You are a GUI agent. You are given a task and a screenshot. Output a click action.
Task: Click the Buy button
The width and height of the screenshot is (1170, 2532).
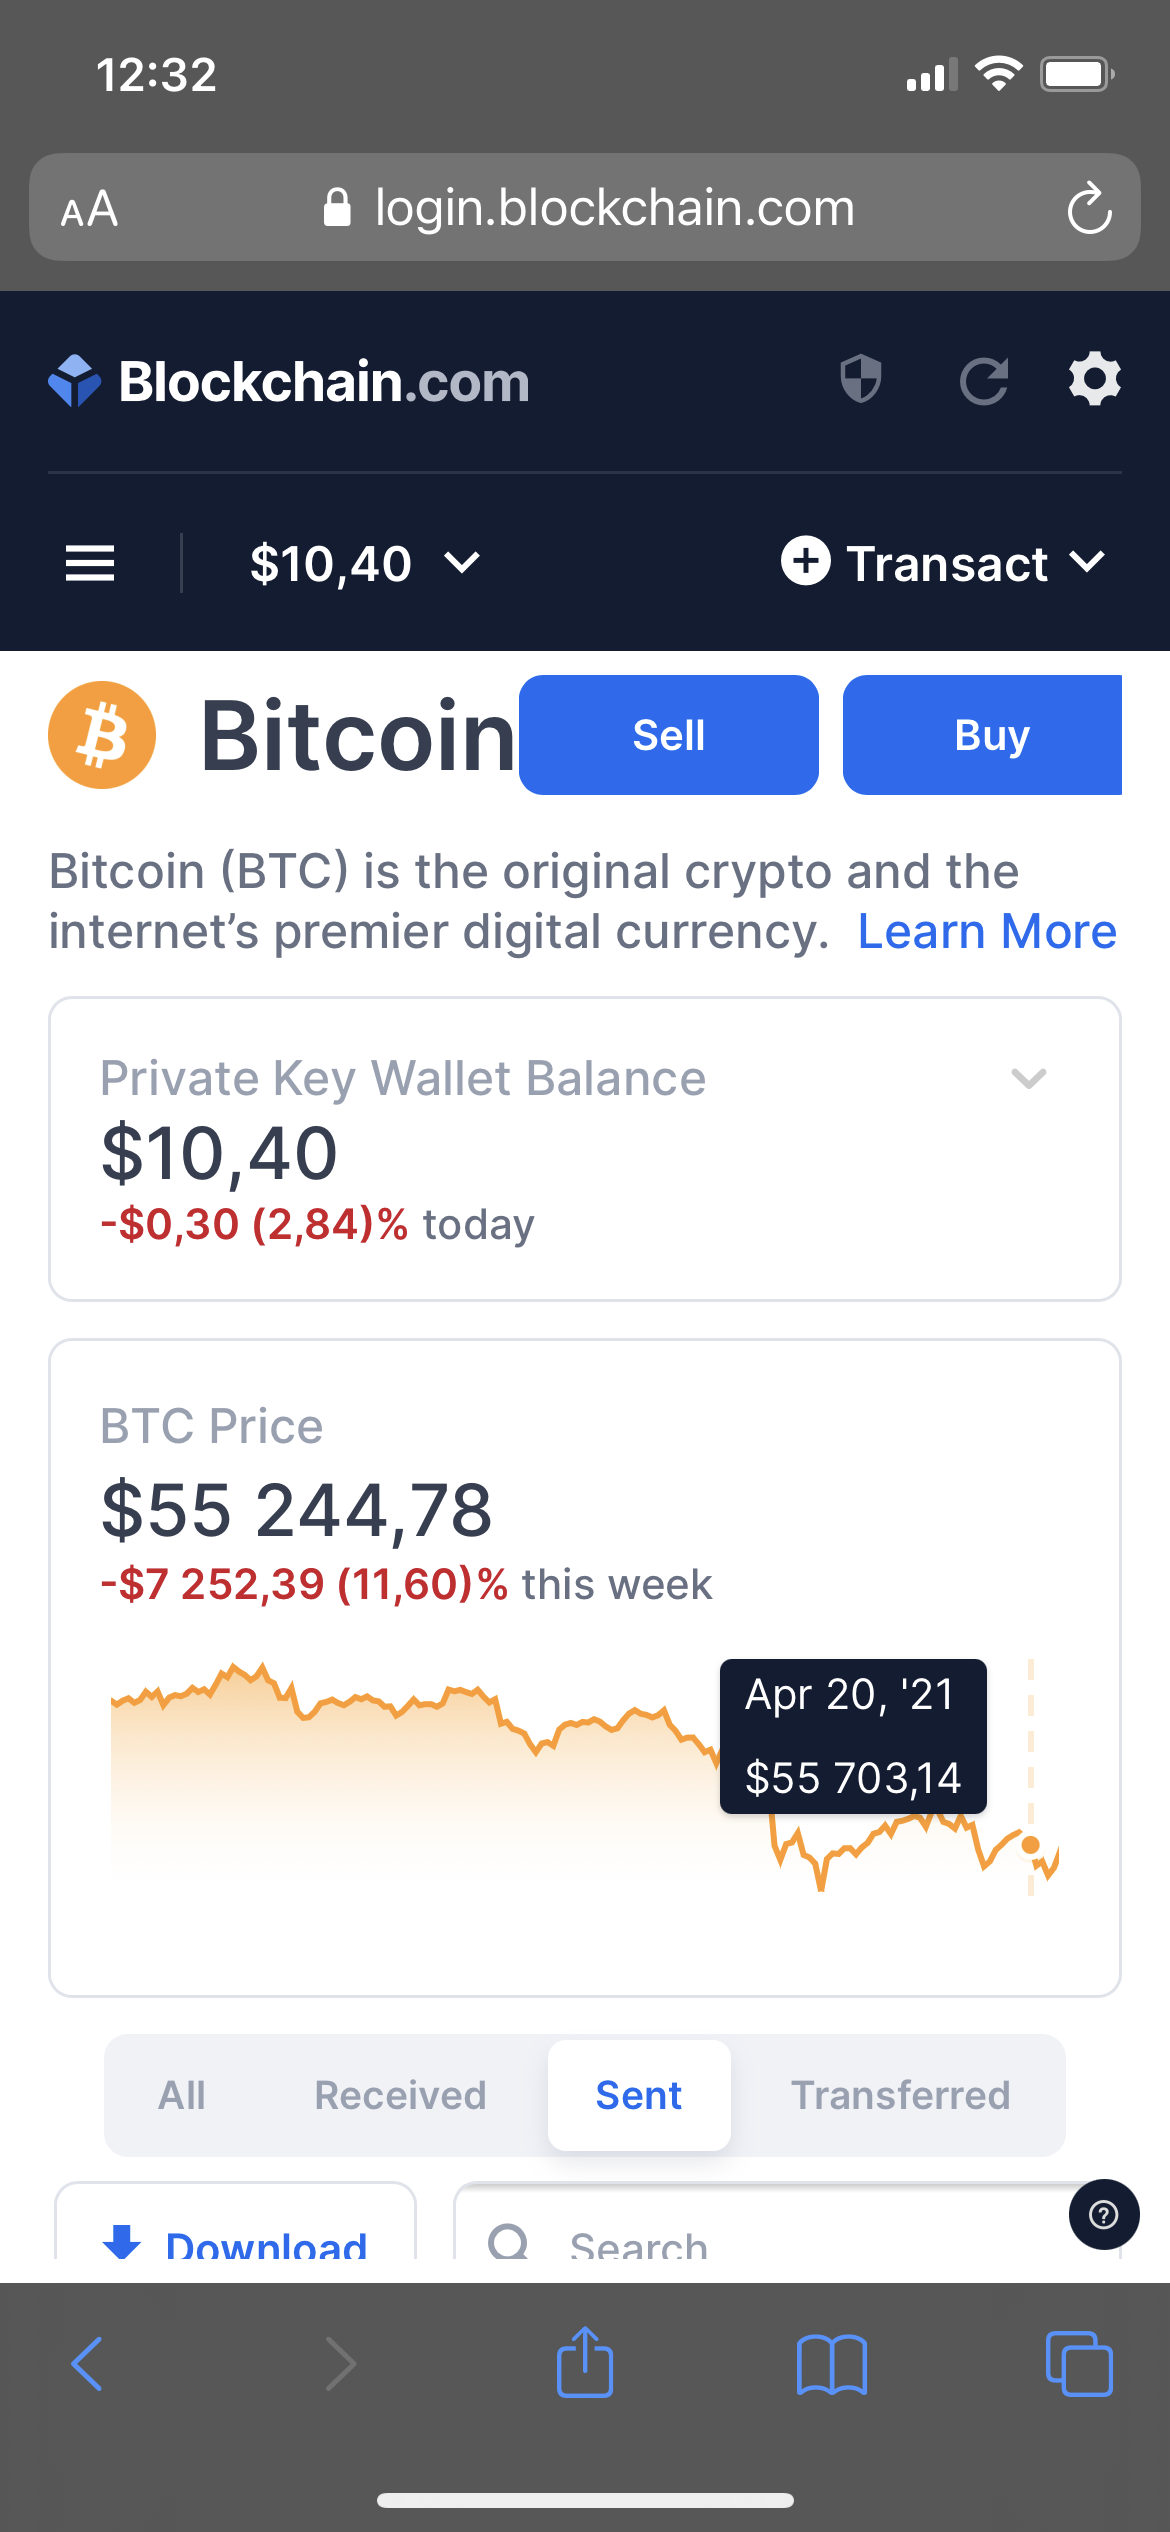(982, 735)
